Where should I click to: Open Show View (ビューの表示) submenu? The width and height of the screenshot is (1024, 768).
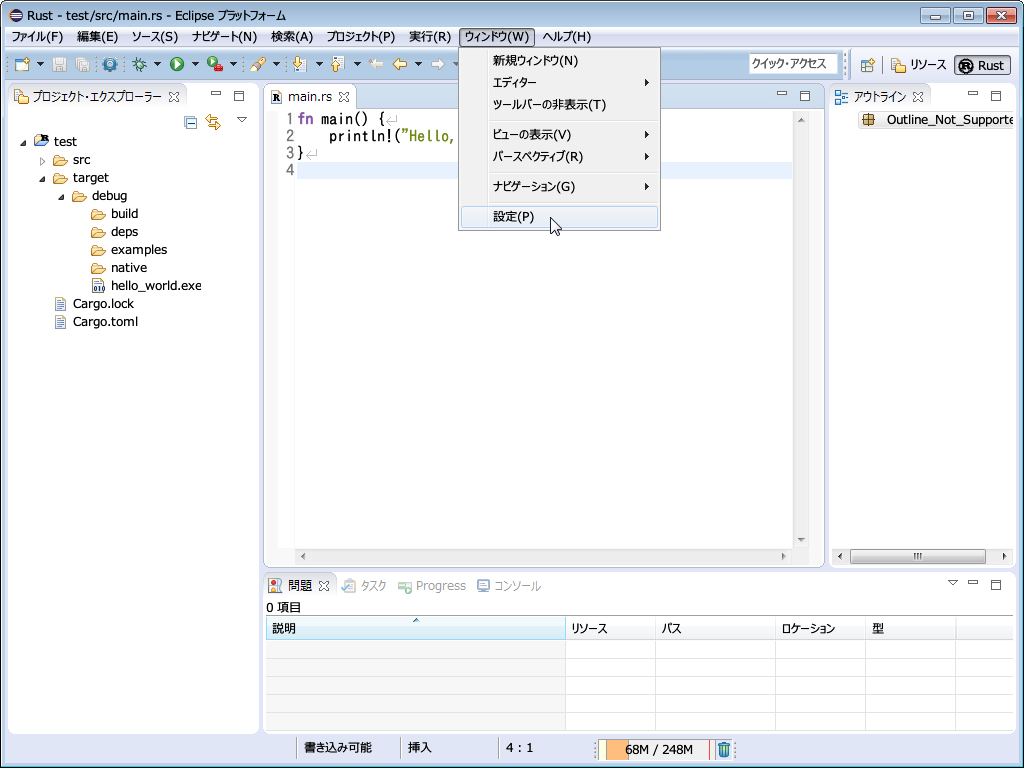tap(560, 135)
